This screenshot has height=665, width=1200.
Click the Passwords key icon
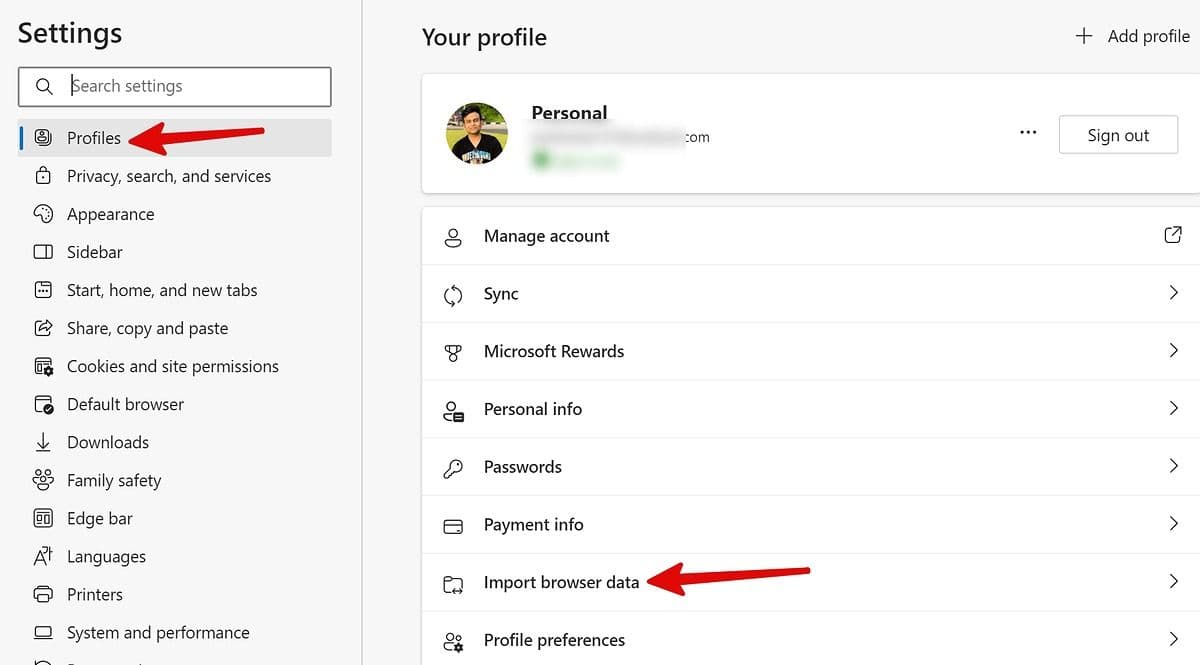453,467
